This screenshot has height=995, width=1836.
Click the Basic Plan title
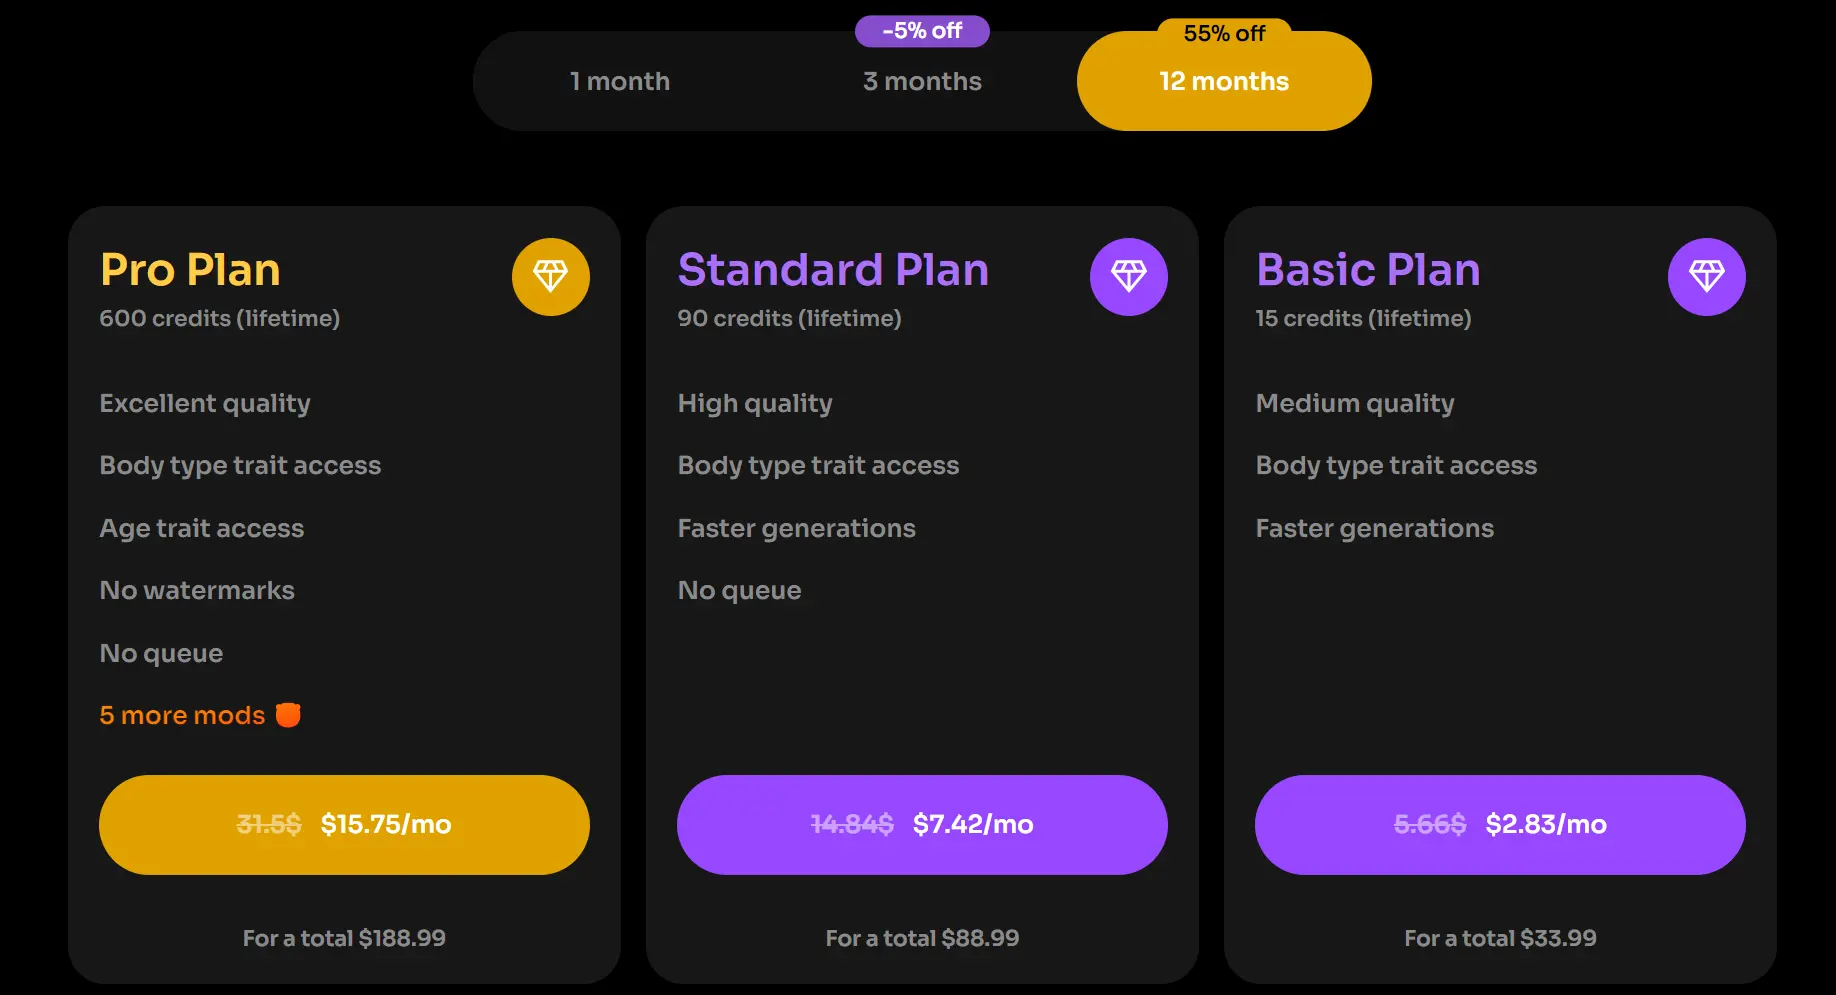(x=1368, y=270)
